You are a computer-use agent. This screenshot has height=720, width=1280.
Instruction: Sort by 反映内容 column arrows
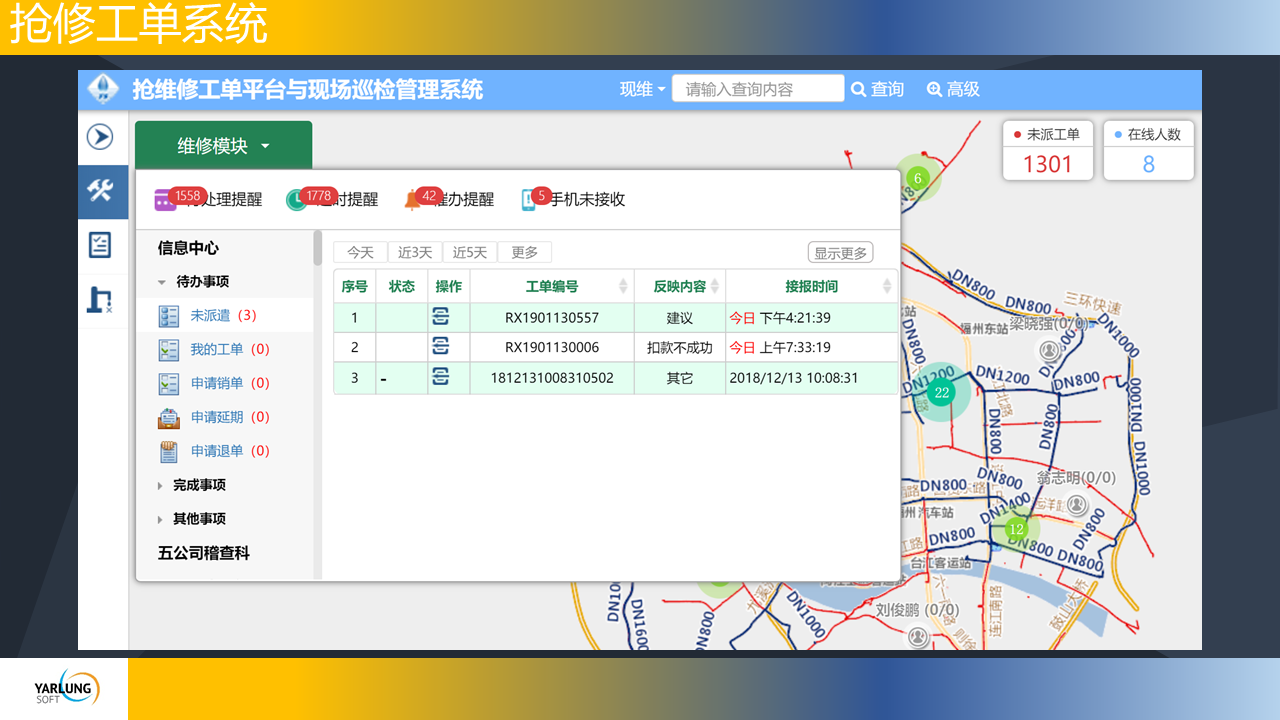(x=715, y=287)
